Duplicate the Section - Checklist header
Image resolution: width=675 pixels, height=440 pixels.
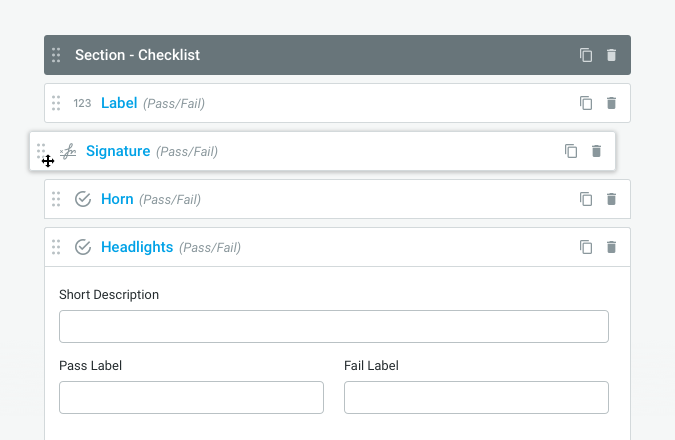pos(586,55)
